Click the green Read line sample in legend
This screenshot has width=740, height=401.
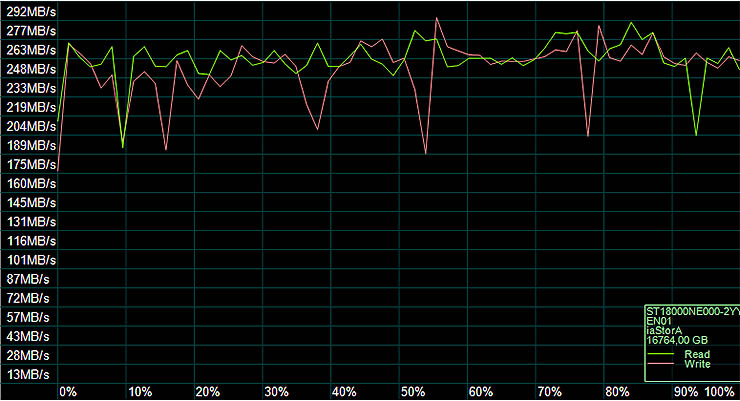pos(661,354)
